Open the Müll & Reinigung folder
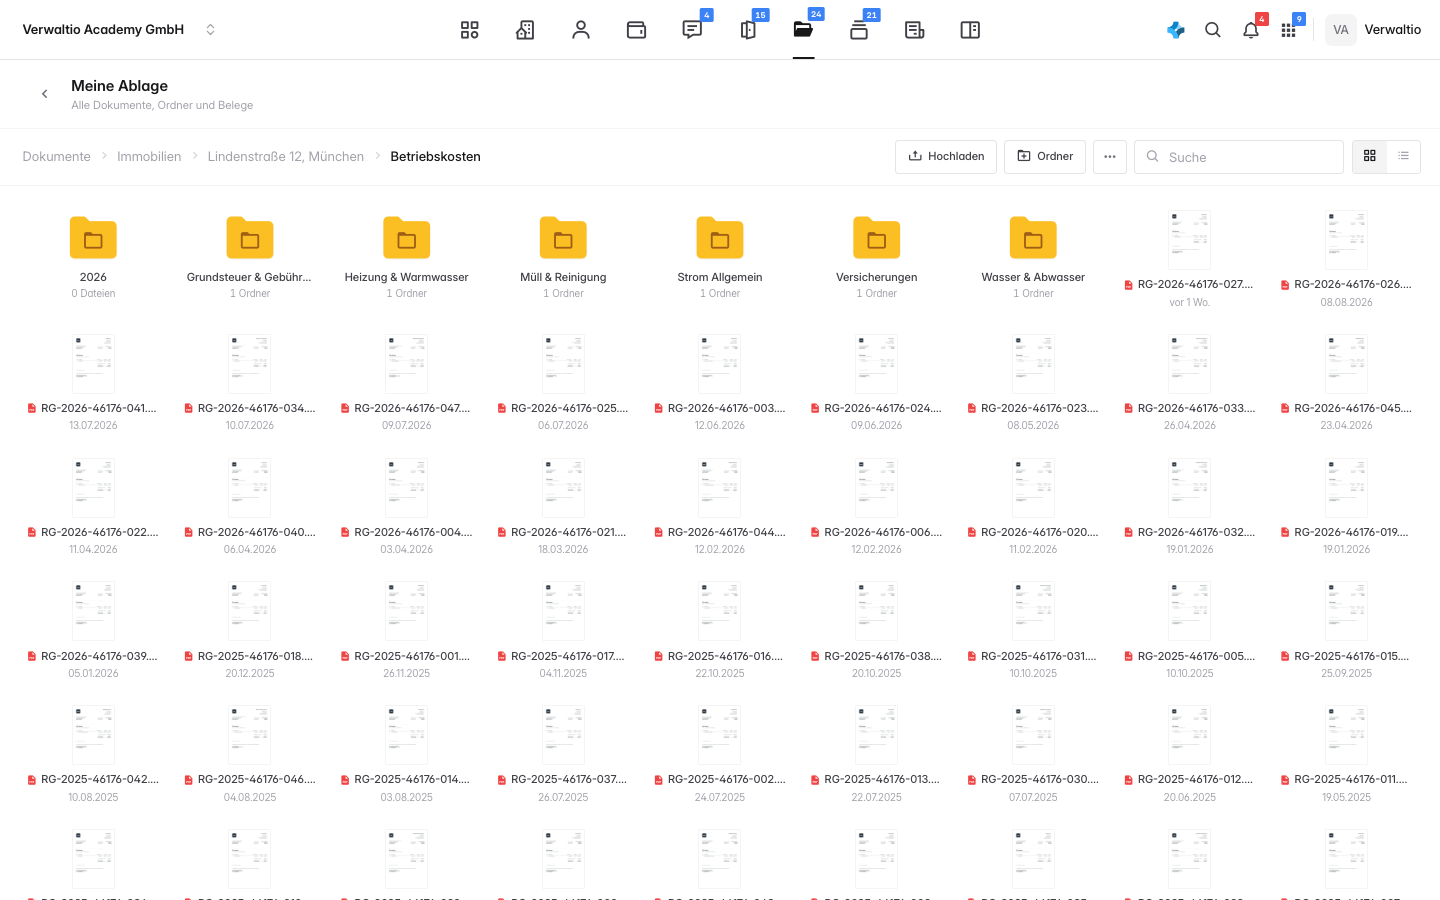The height and width of the screenshot is (900, 1440). (x=563, y=257)
